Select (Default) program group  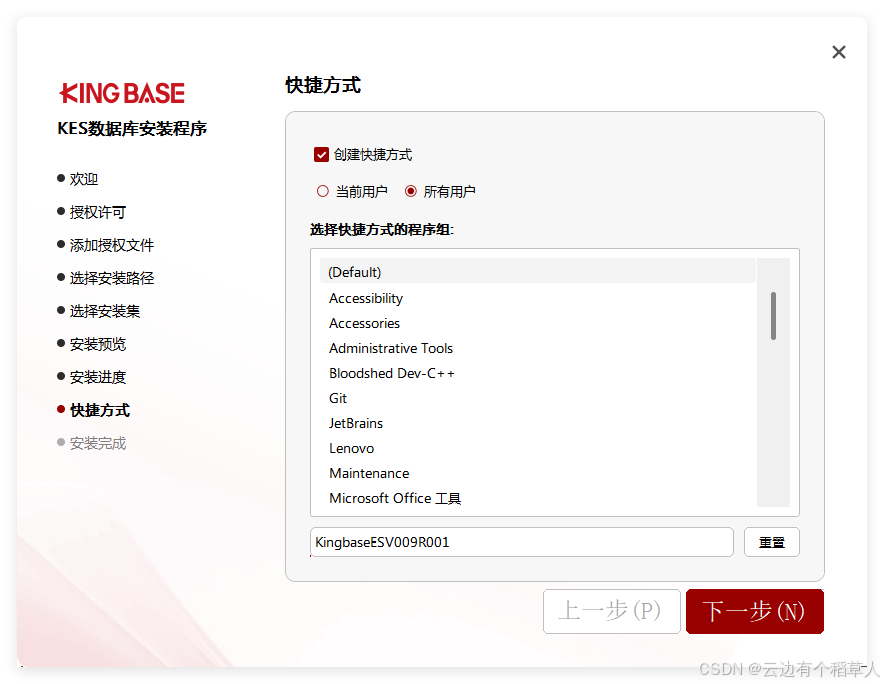(x=538, y=272)
